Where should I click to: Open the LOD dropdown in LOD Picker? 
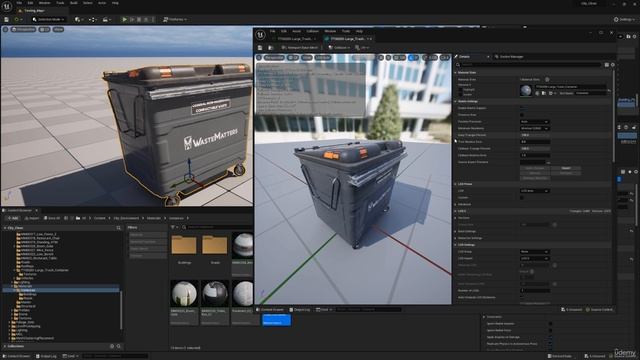pyautogui.click(x=535, y=191)
